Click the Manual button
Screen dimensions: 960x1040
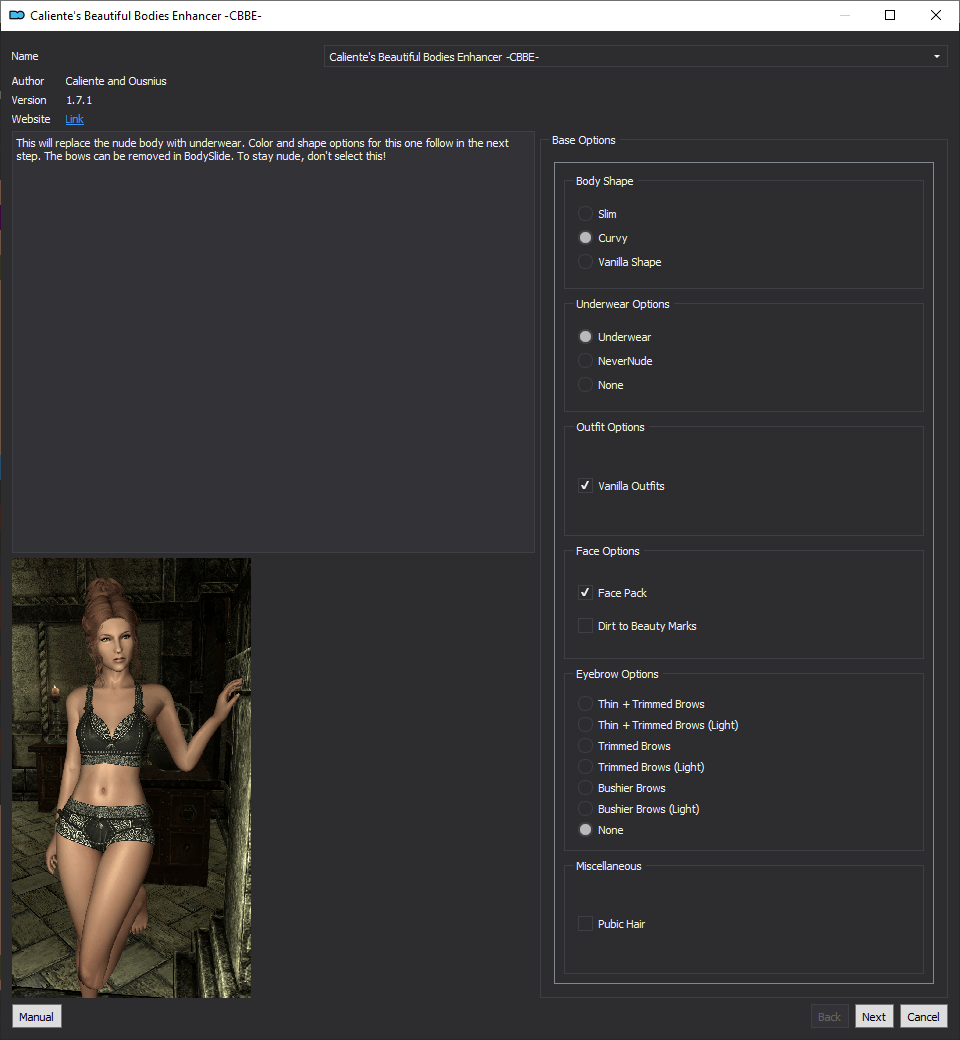click(36, 1017)
